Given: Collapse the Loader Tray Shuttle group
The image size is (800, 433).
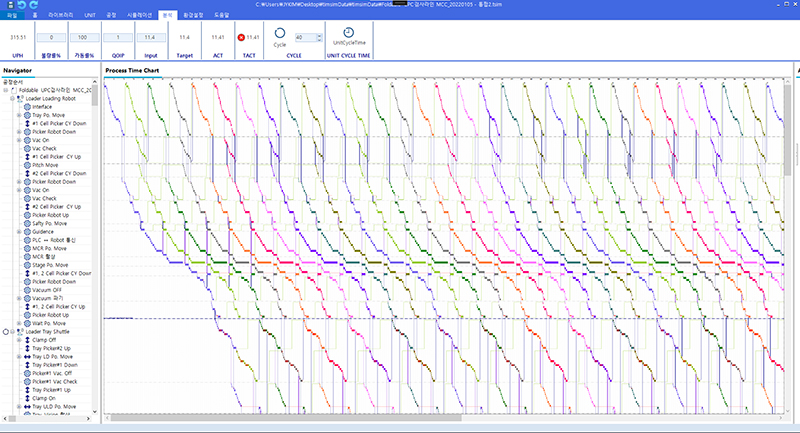Looking at the screenshot, I should pos(13,331).
